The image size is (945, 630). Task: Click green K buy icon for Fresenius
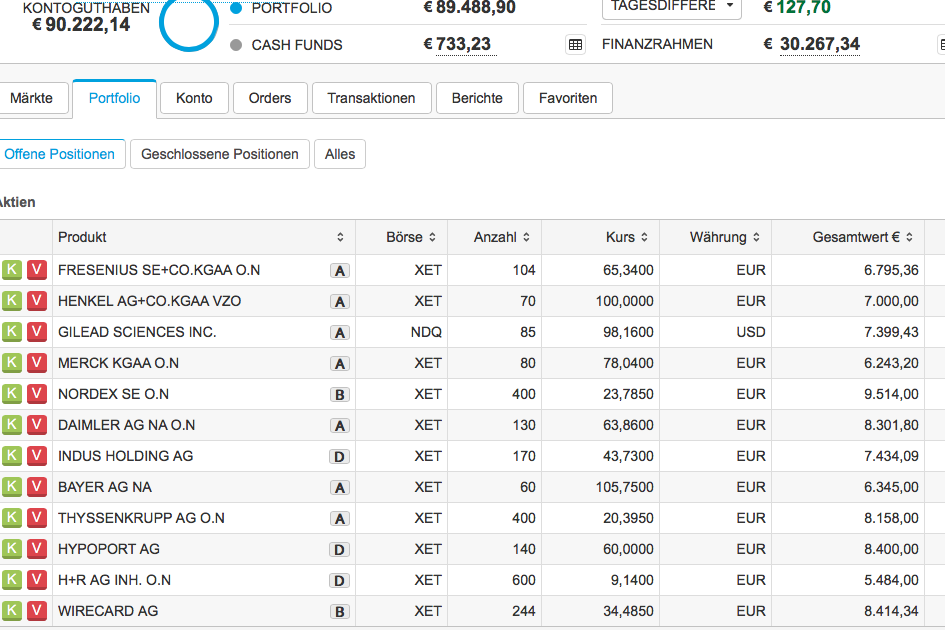[12, 270]
